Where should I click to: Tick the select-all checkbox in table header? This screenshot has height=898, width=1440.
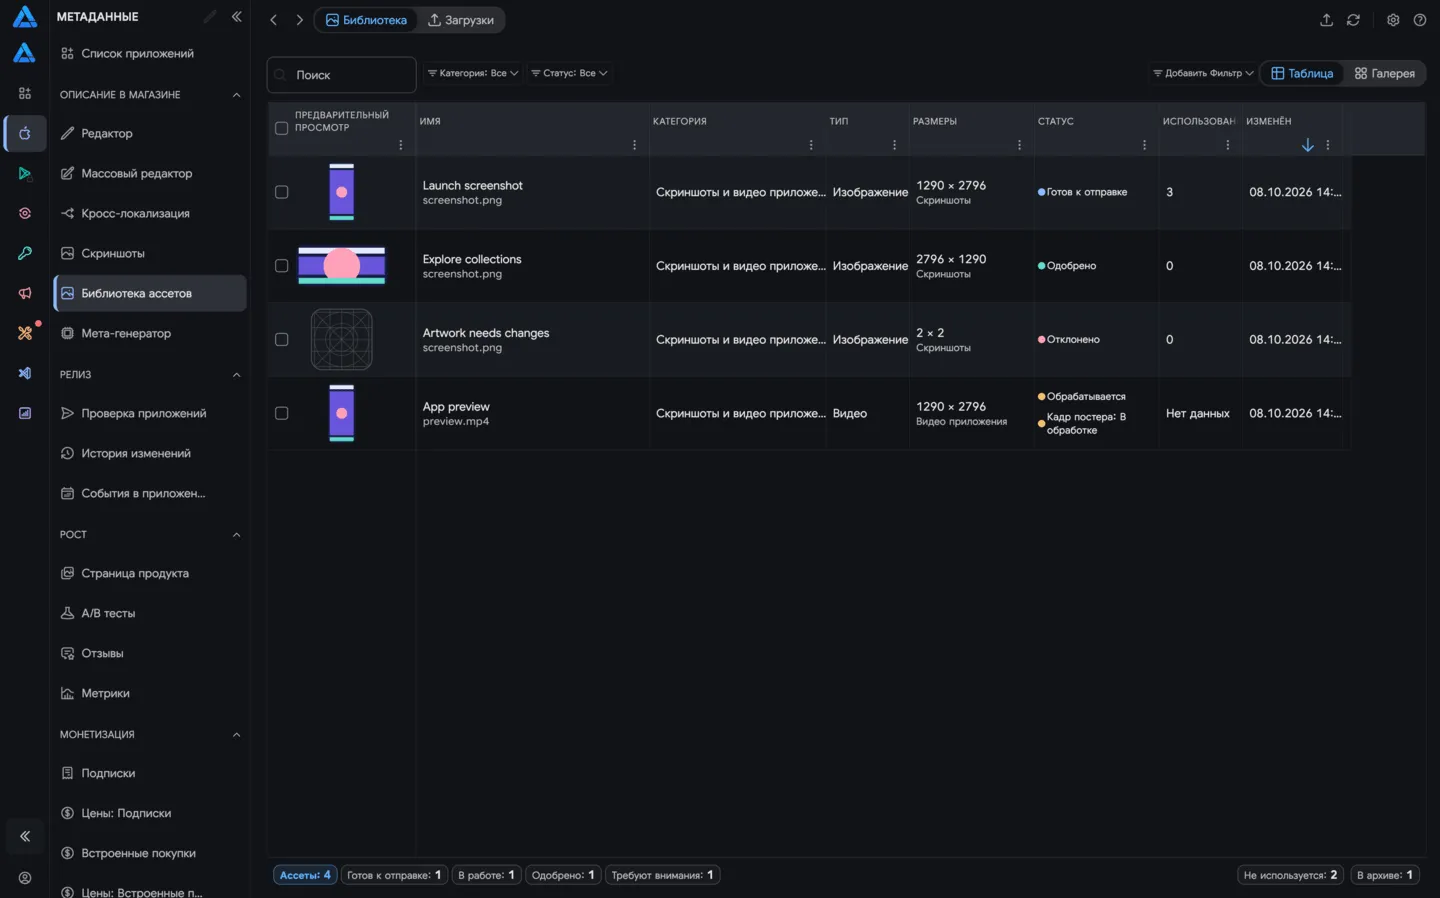coord(281,128)
